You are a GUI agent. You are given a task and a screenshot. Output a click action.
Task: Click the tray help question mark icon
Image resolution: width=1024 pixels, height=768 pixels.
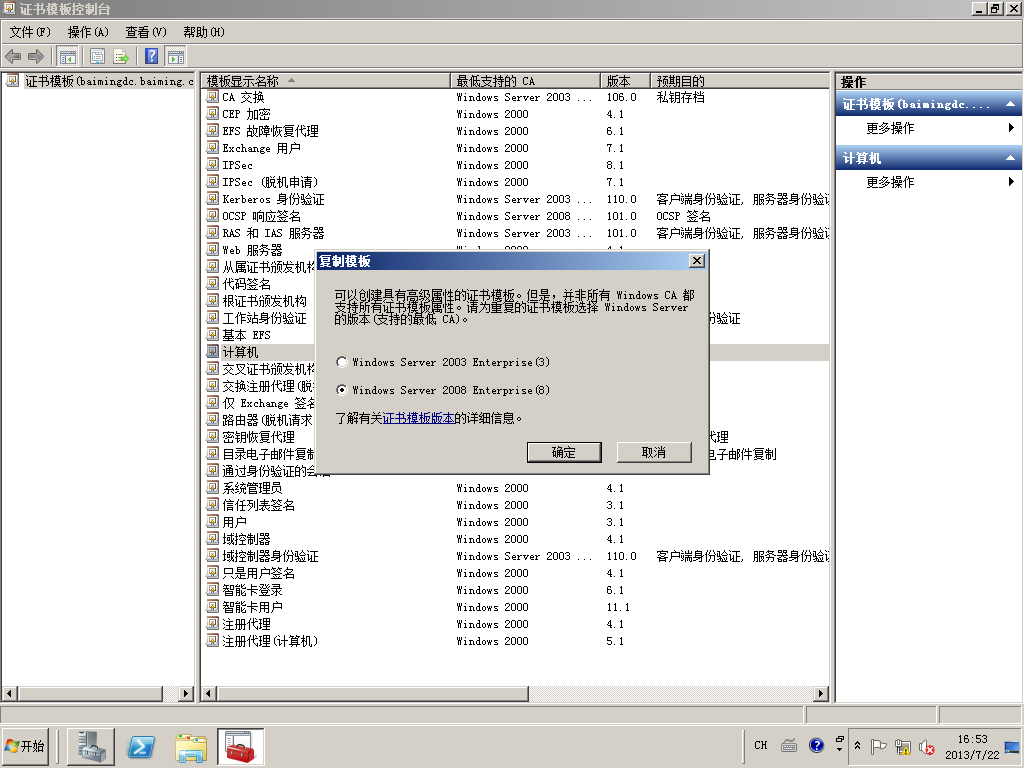point(816,745)
